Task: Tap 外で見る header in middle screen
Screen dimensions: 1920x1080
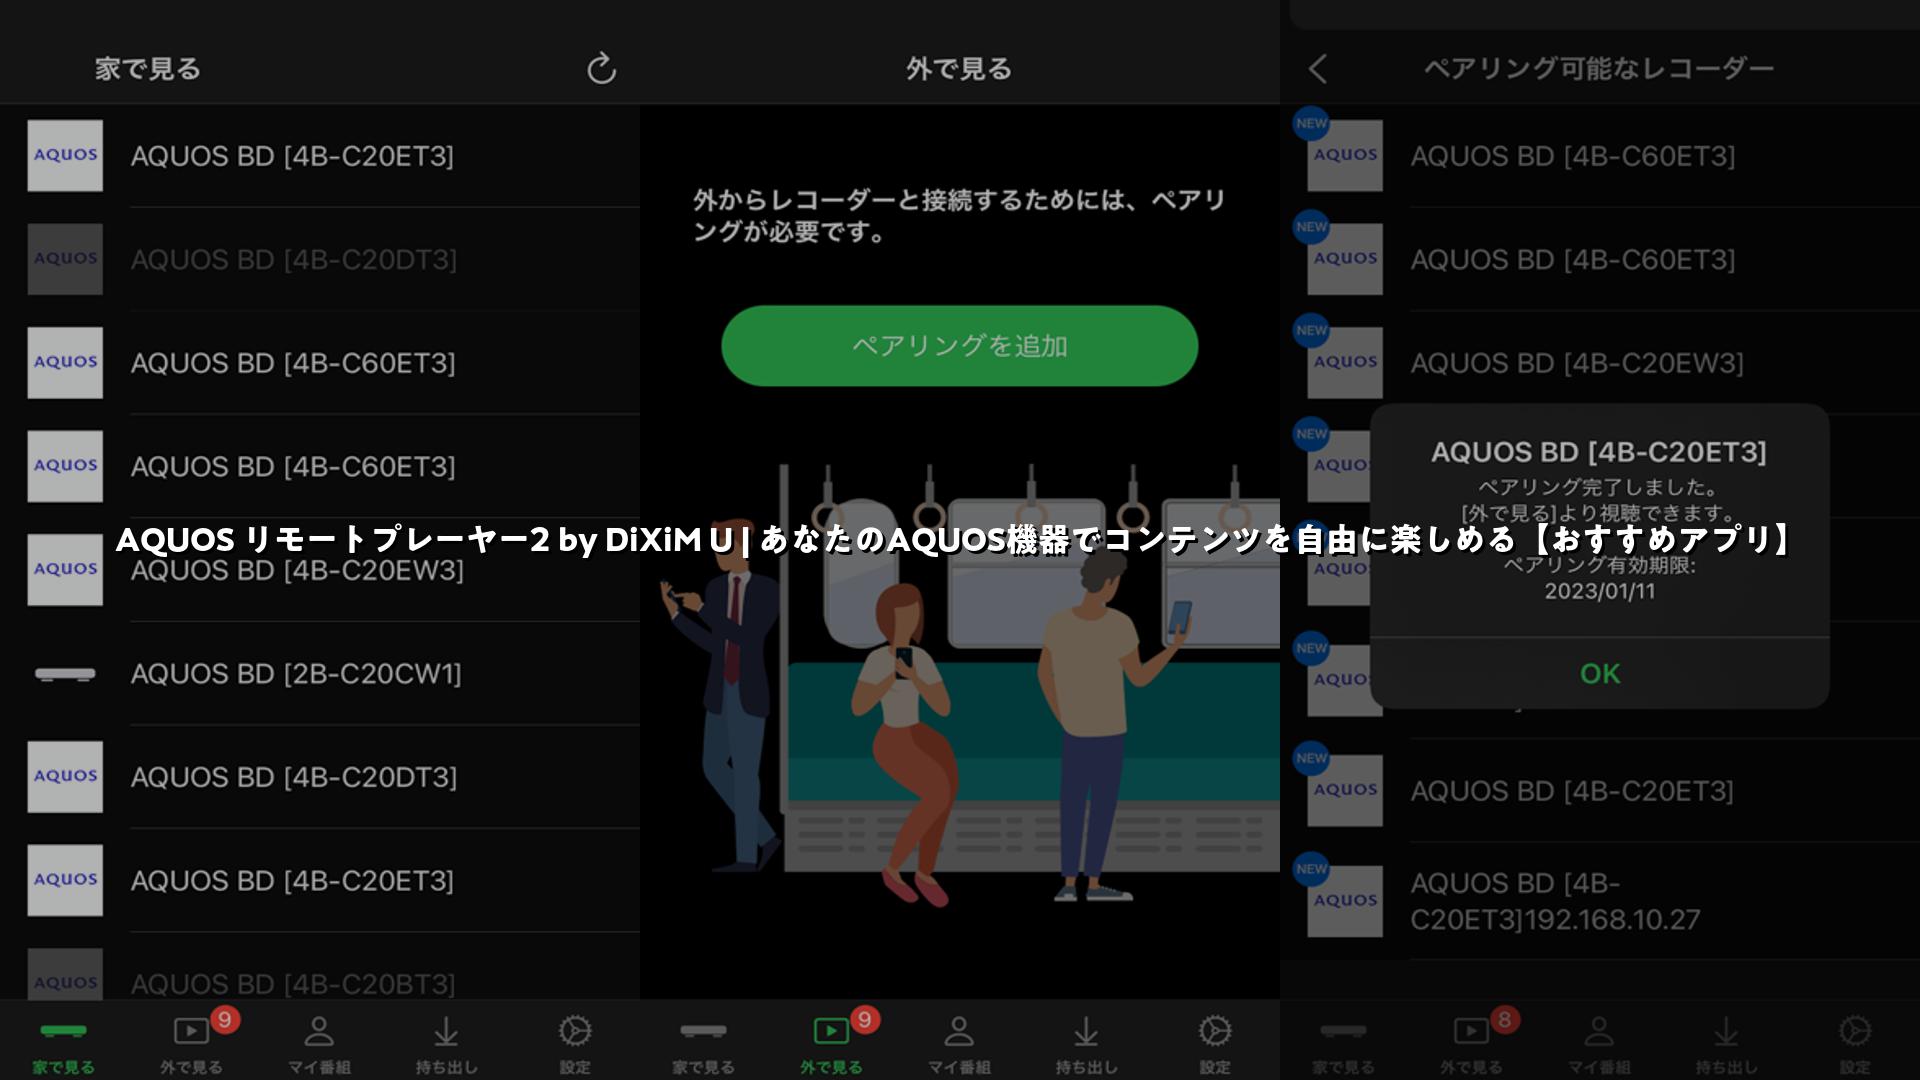Action: [959, 69]
